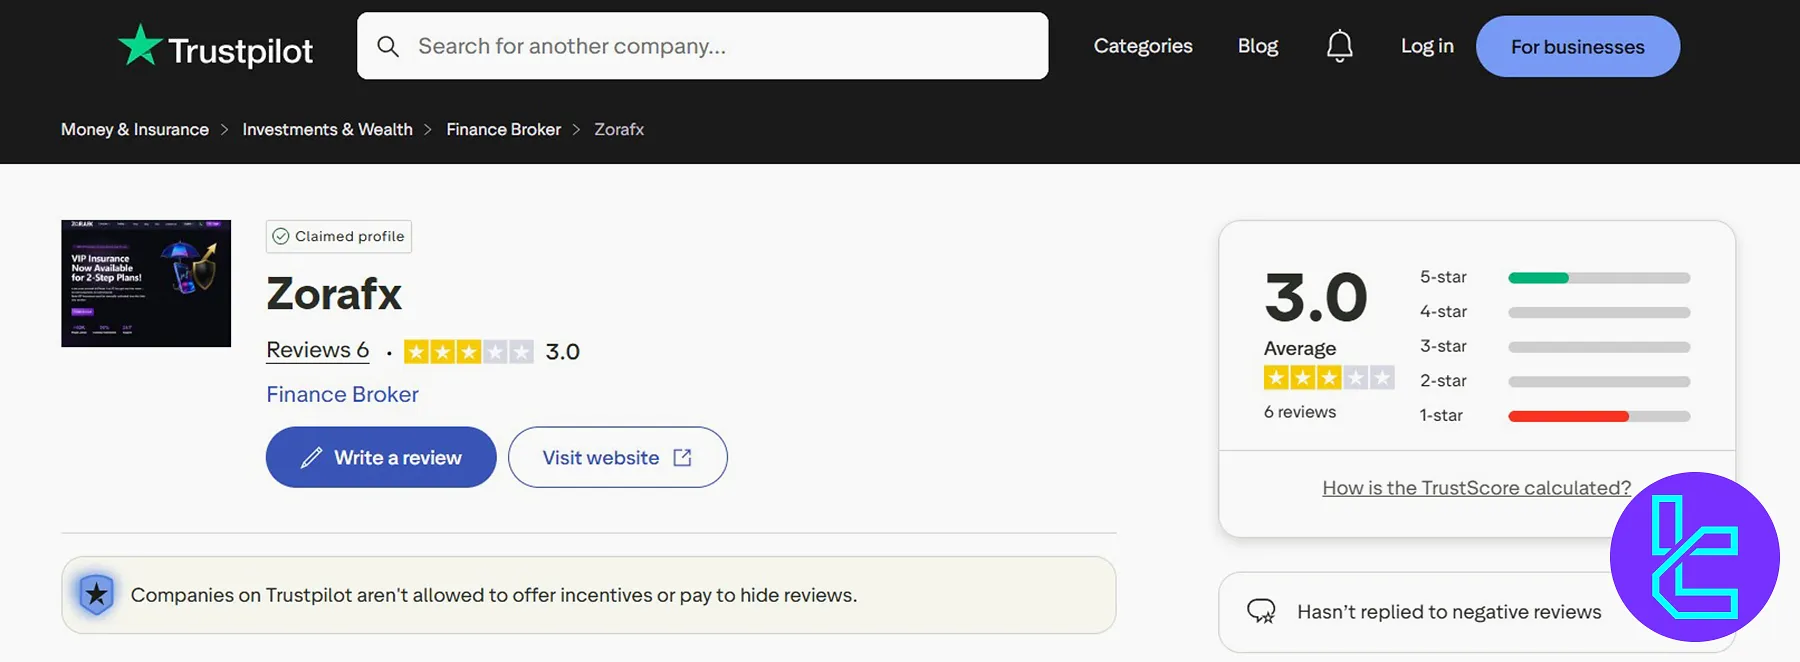Navigate to Money & Insurance breadcrumb
The height and width of the screenshot is (662, 1800).
[x=135, y=129]
